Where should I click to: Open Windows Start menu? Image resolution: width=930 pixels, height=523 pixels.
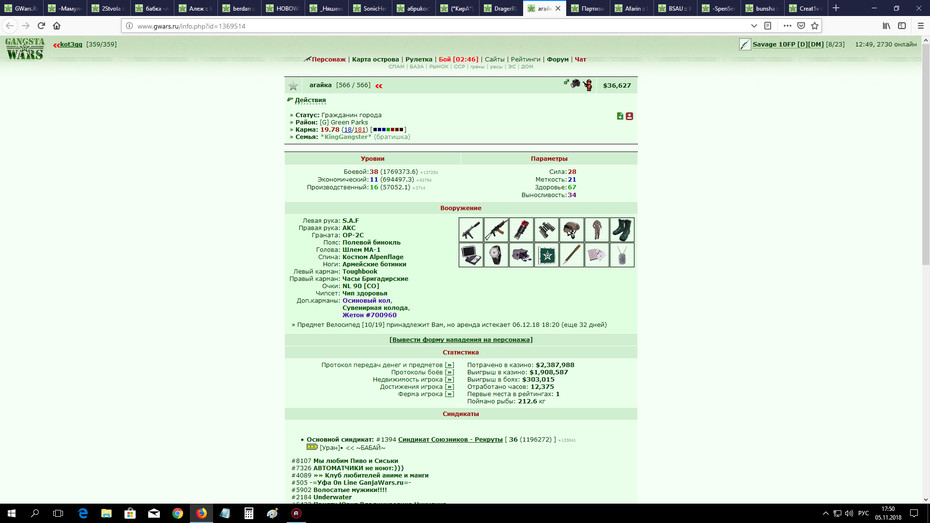11,514
